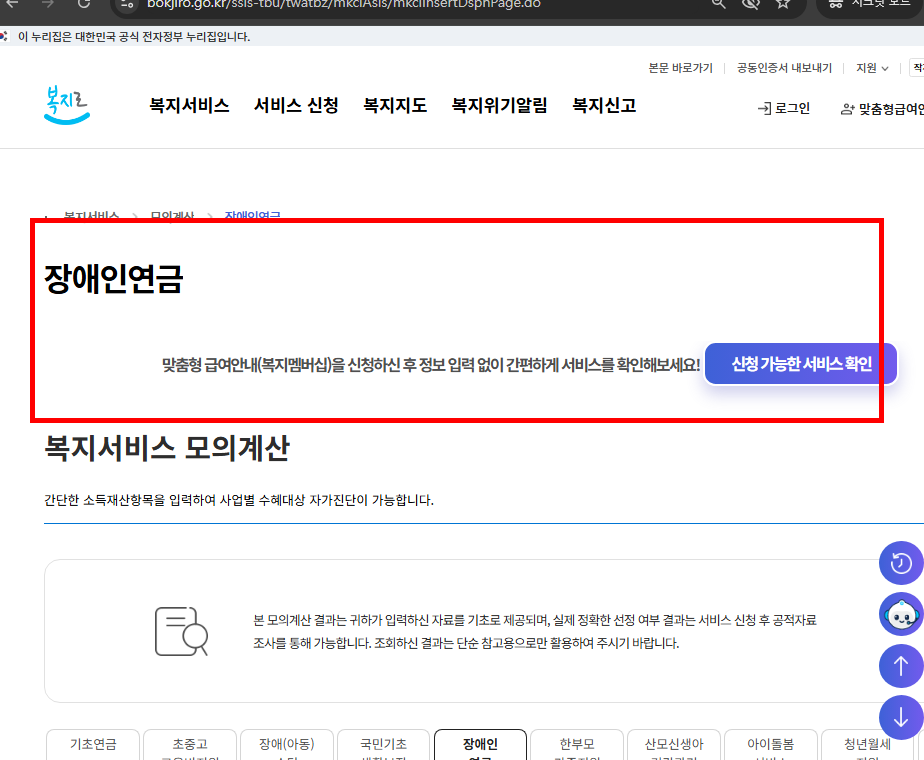
Task: Click the search icon in the address bar
Action: [718, 3]
